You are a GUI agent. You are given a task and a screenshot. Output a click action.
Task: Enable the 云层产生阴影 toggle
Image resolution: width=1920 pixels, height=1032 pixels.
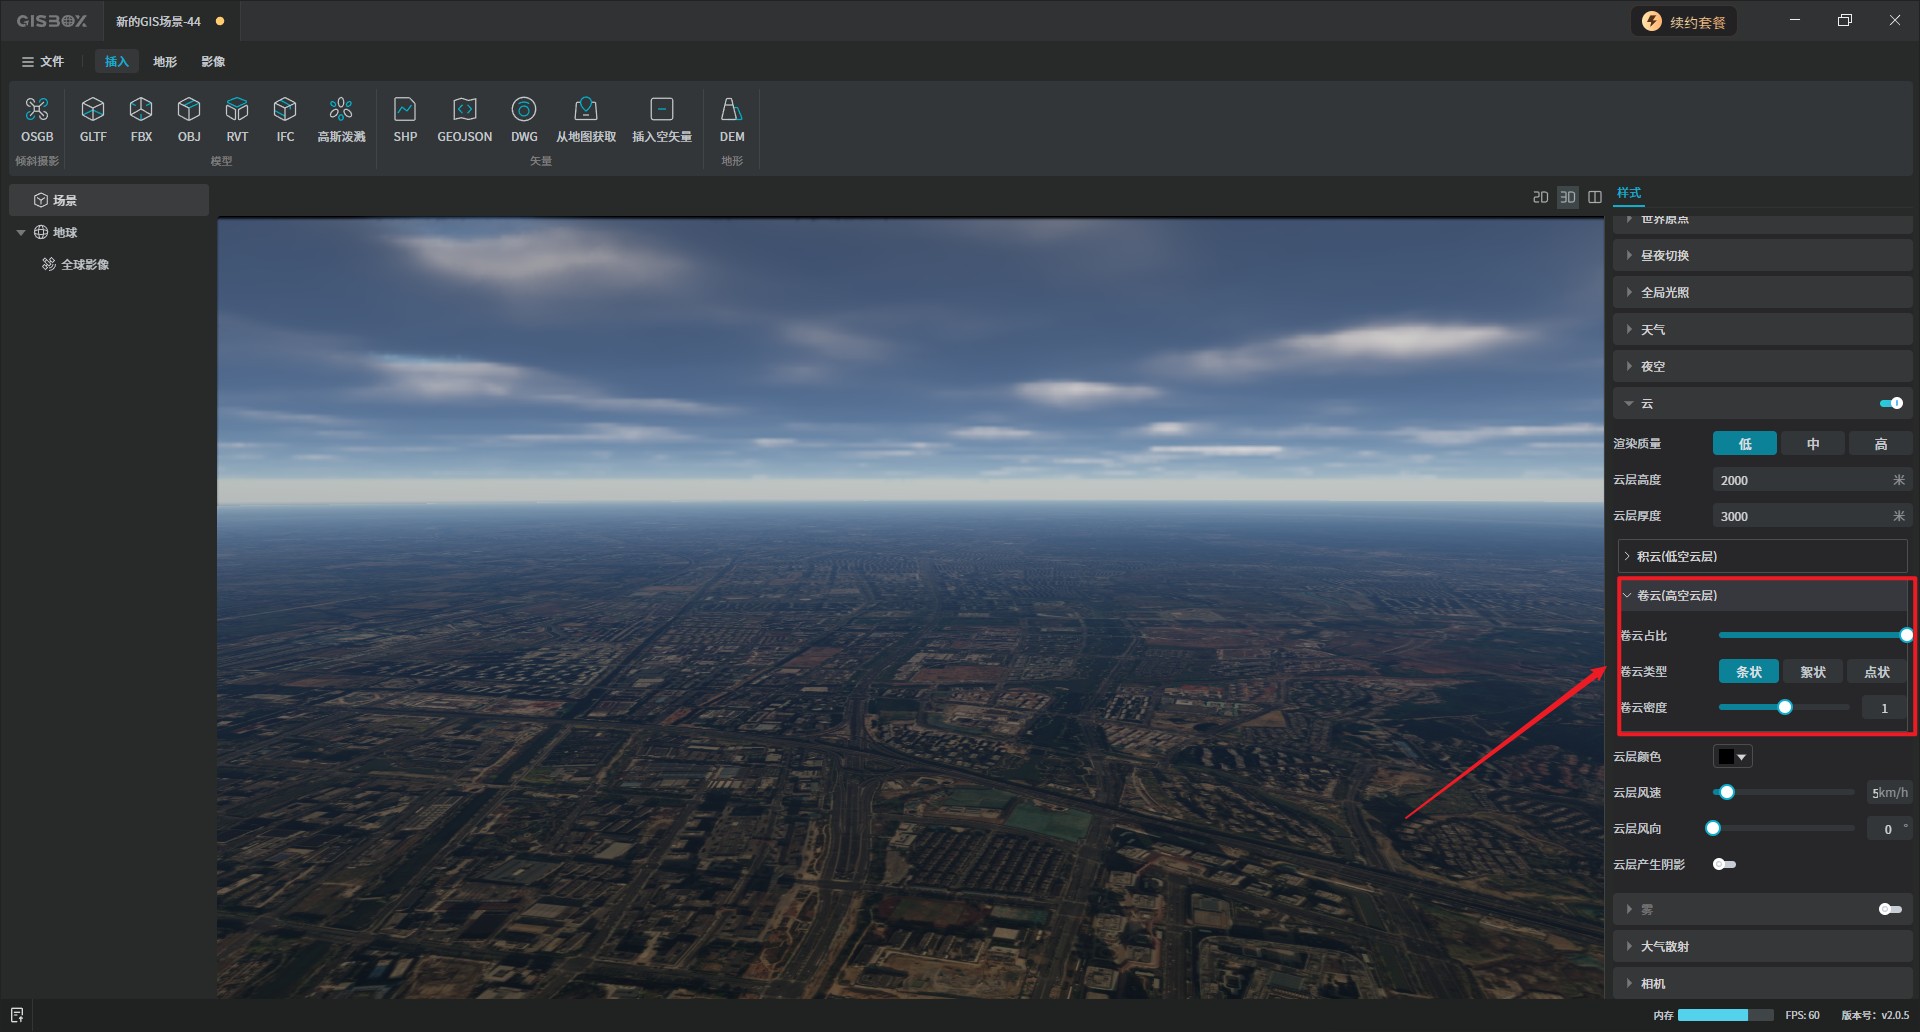tap(1724, 864)
